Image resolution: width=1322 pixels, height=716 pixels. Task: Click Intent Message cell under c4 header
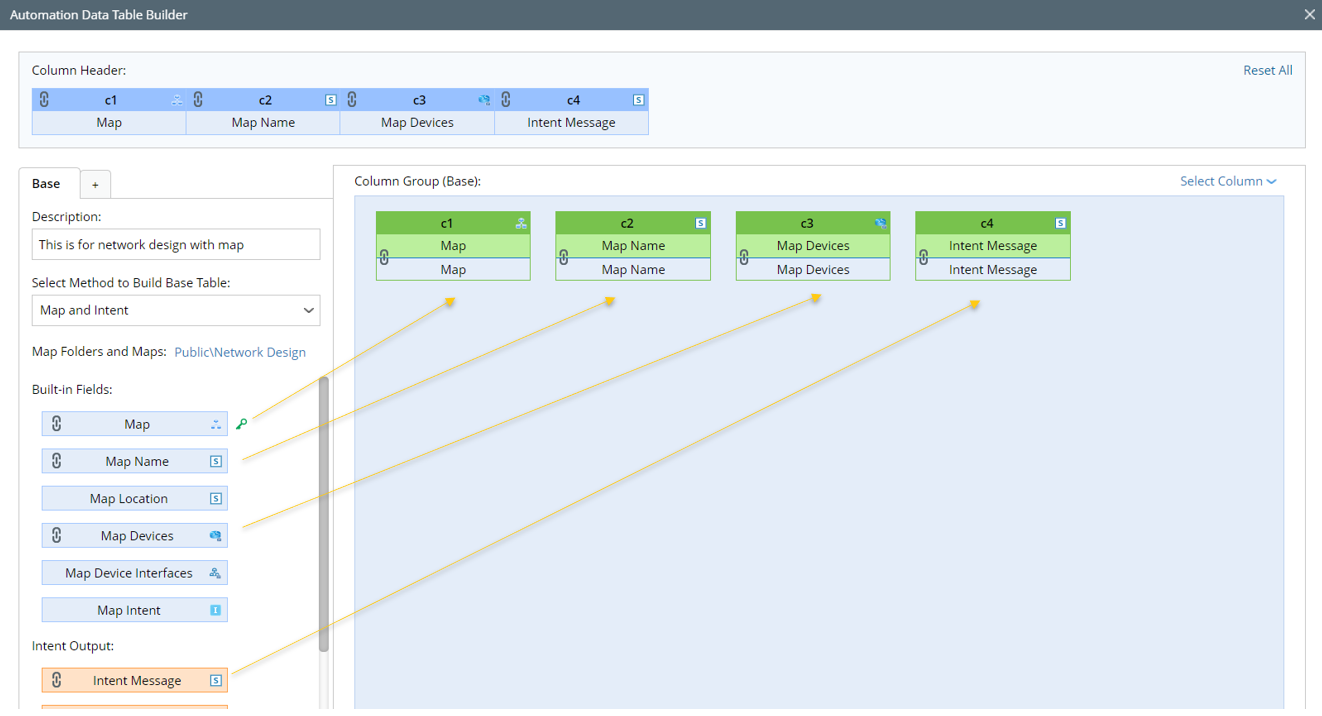[571, 122]
